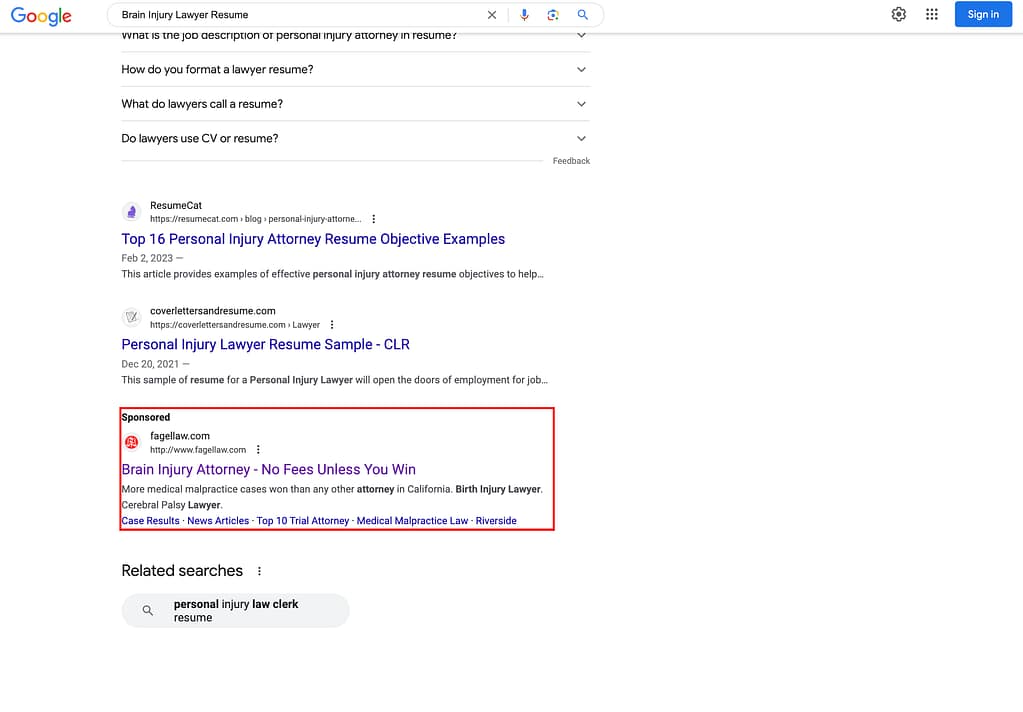
Task: Click the Sponsored label
Action: tap(146, 418)
